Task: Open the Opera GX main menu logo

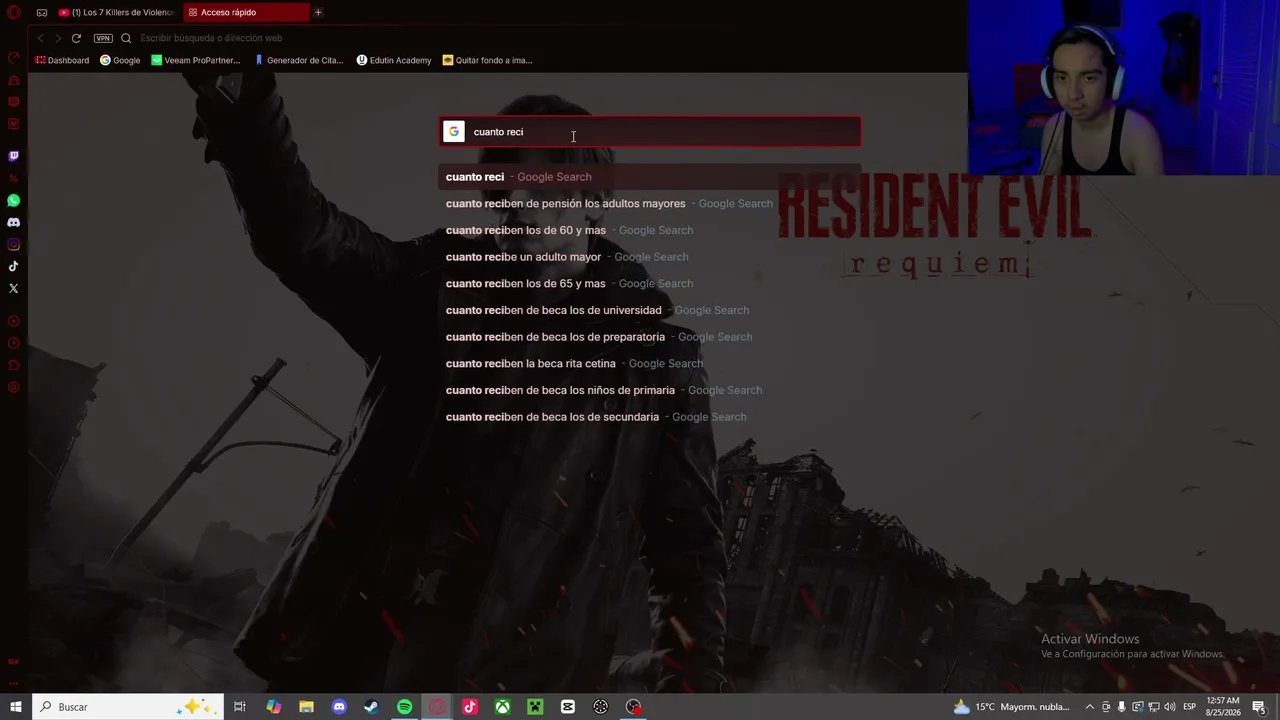Action: (x=14, y=12)
